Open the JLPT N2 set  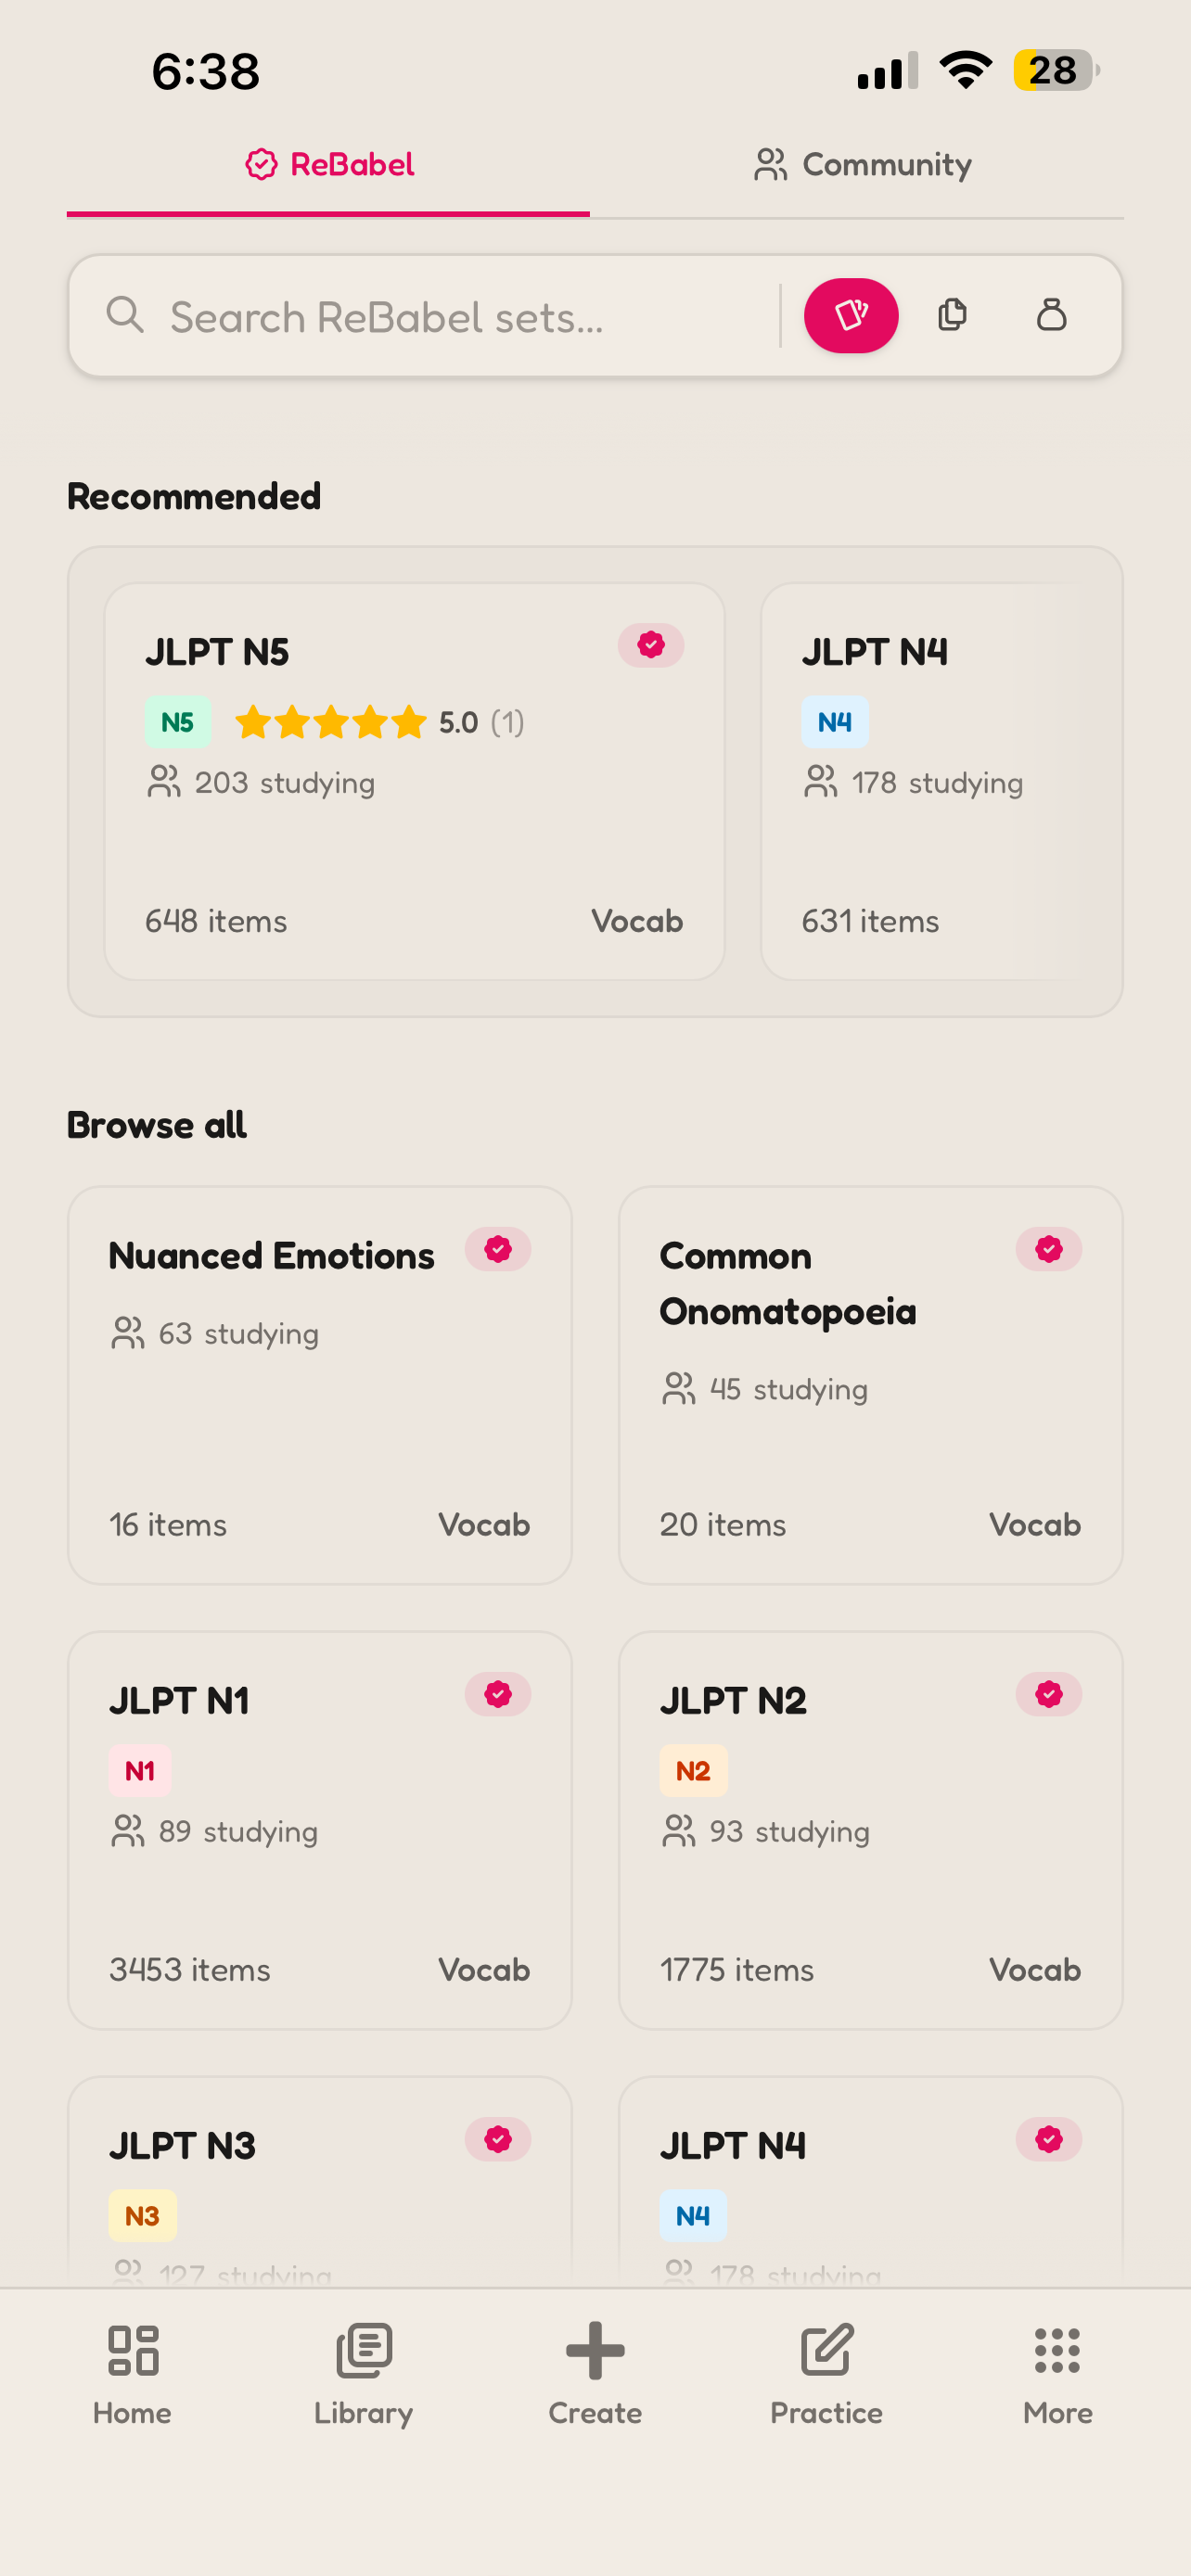pos(870,1830)
